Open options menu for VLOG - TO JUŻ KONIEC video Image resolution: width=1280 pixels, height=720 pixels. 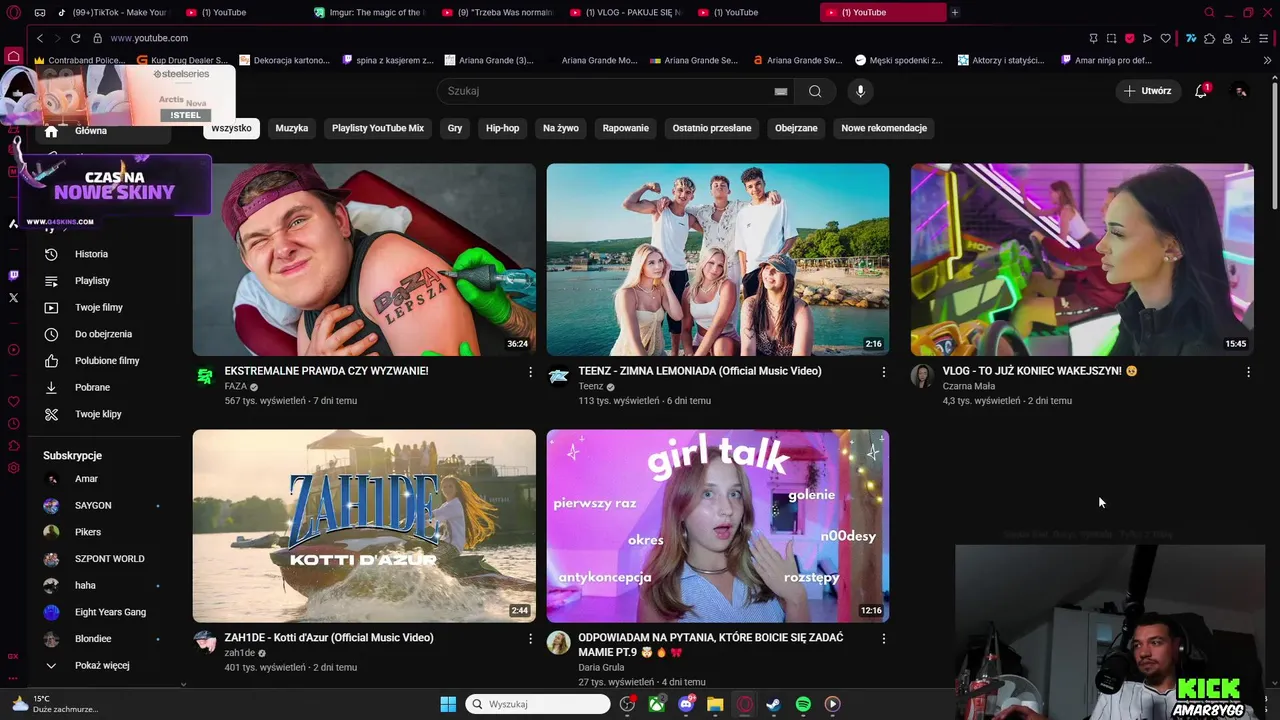[x=1248, y=372]
